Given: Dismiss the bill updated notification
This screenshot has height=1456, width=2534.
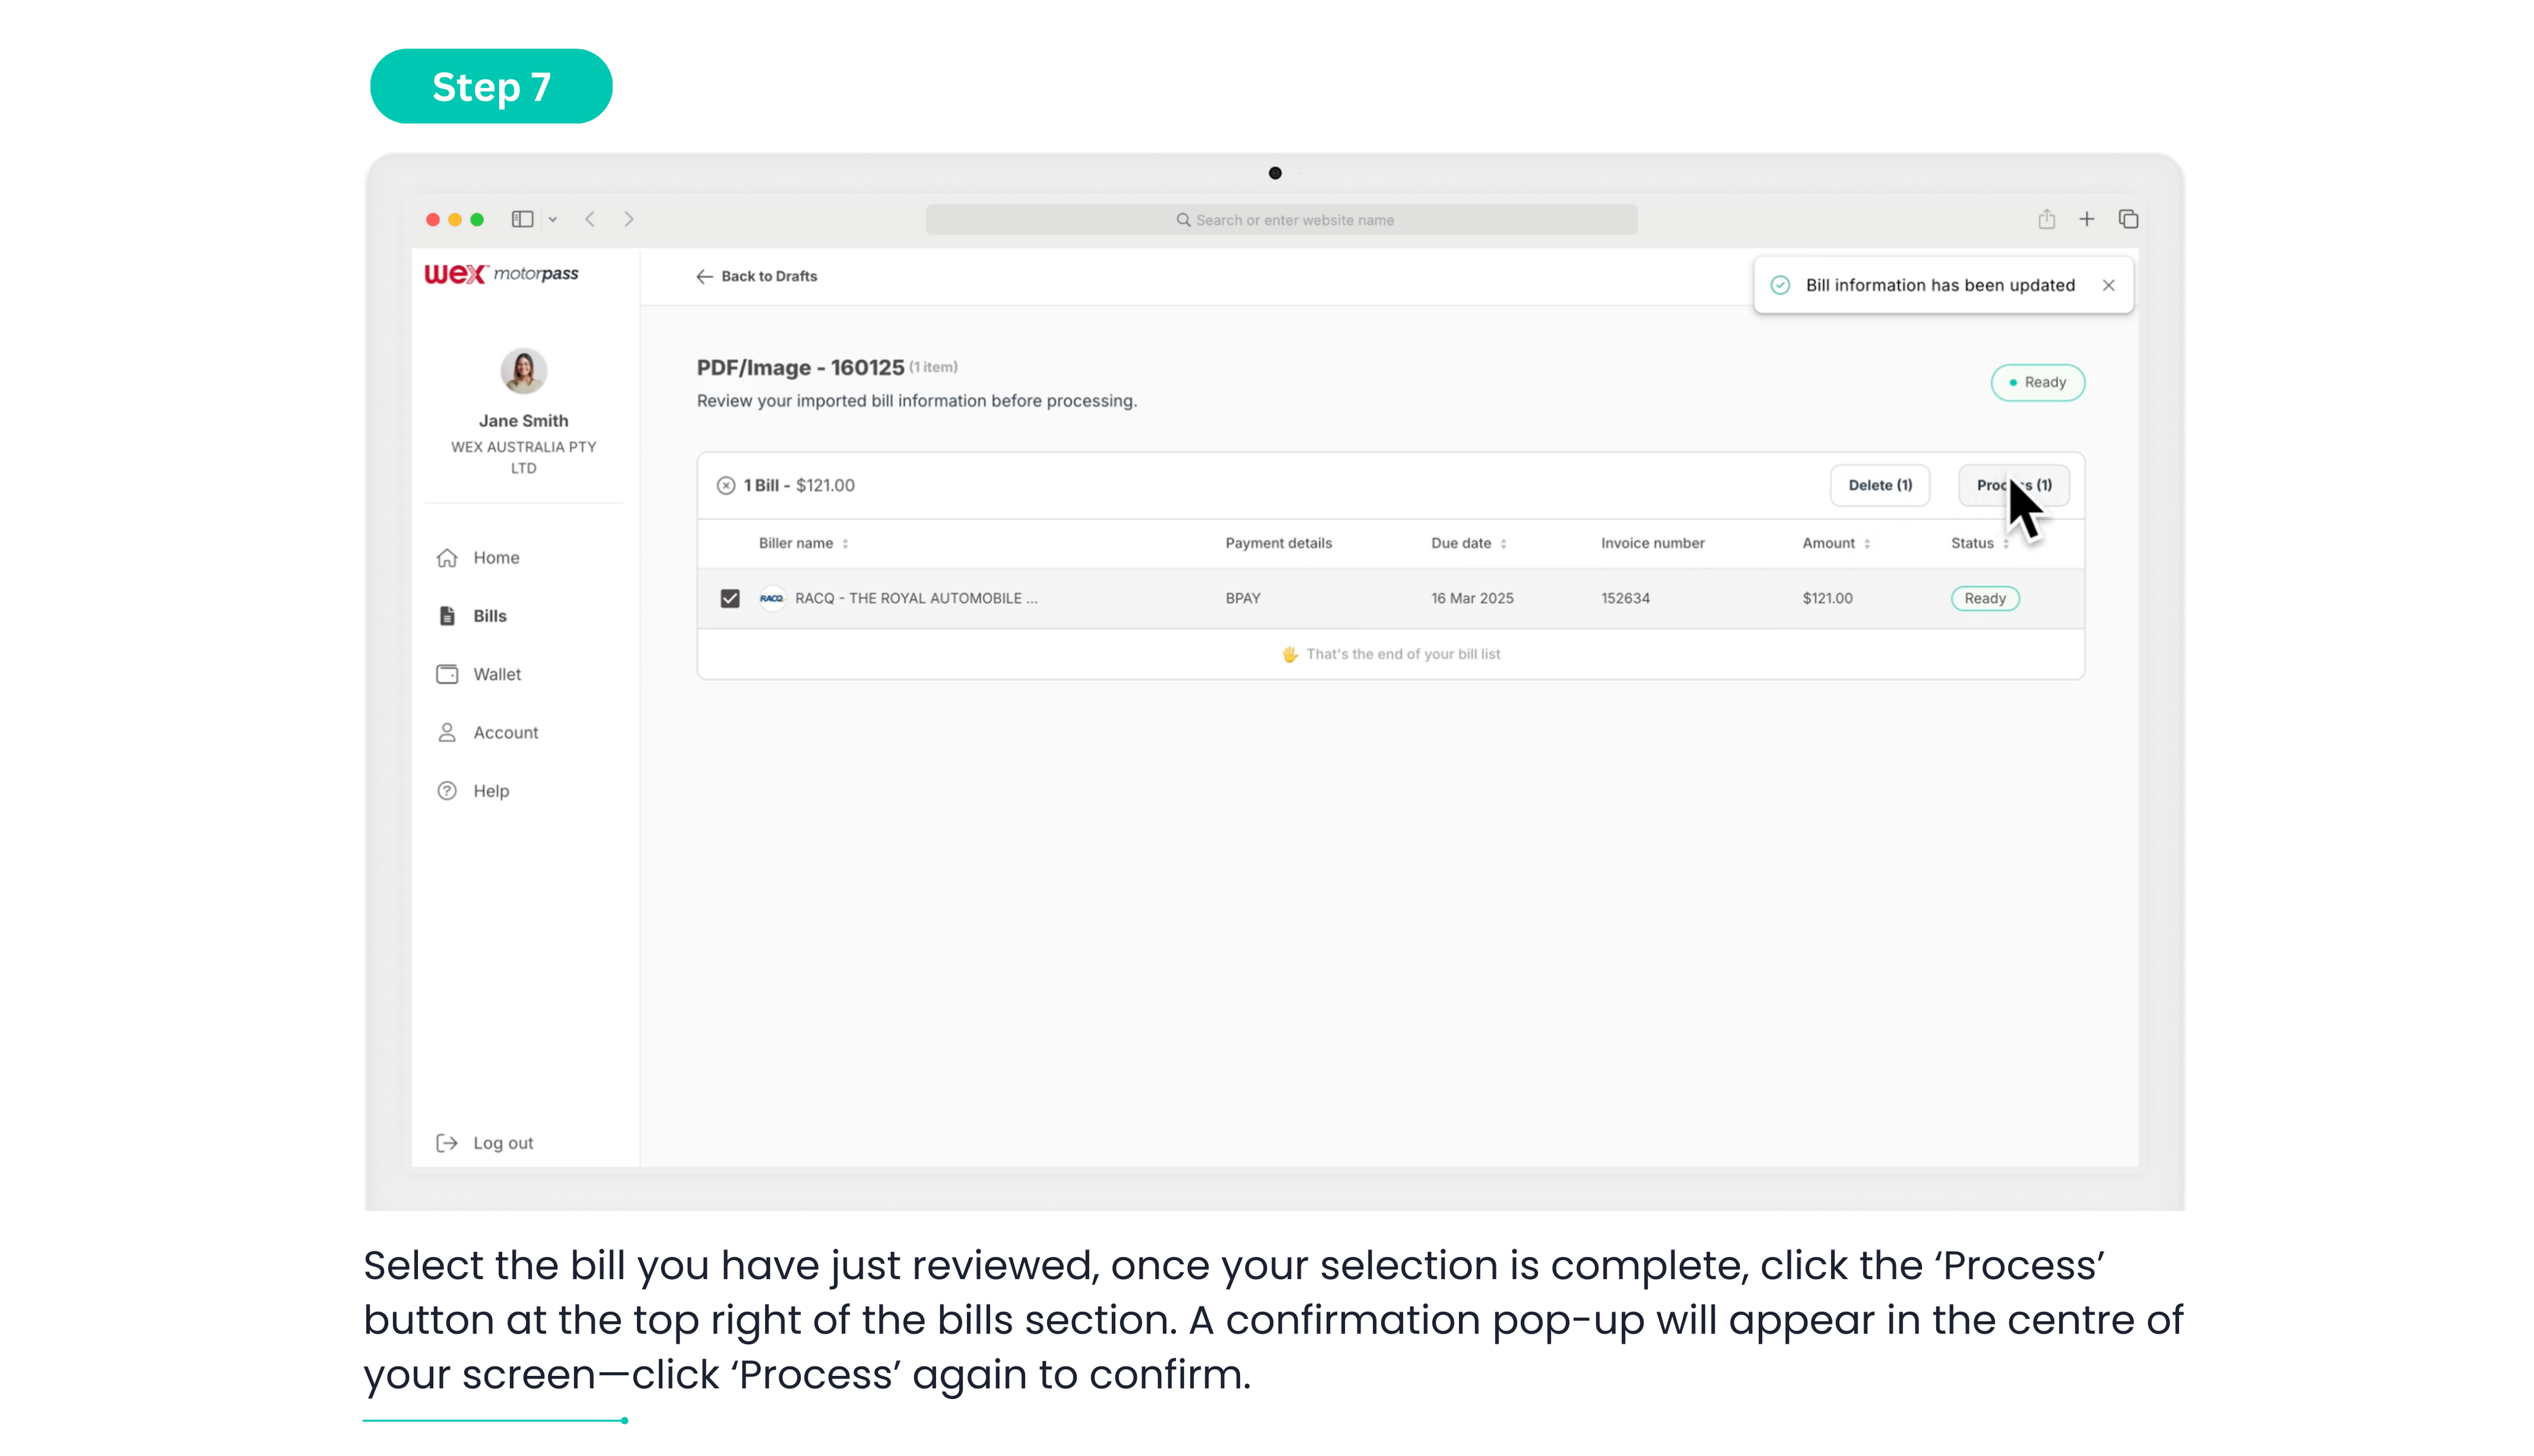Looking at the screenshot, I should [2108, 285].
